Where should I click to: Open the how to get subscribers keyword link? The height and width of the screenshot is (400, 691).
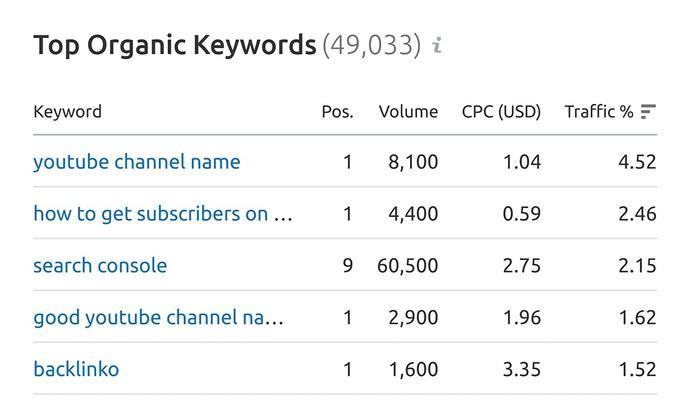coord(163,214)
